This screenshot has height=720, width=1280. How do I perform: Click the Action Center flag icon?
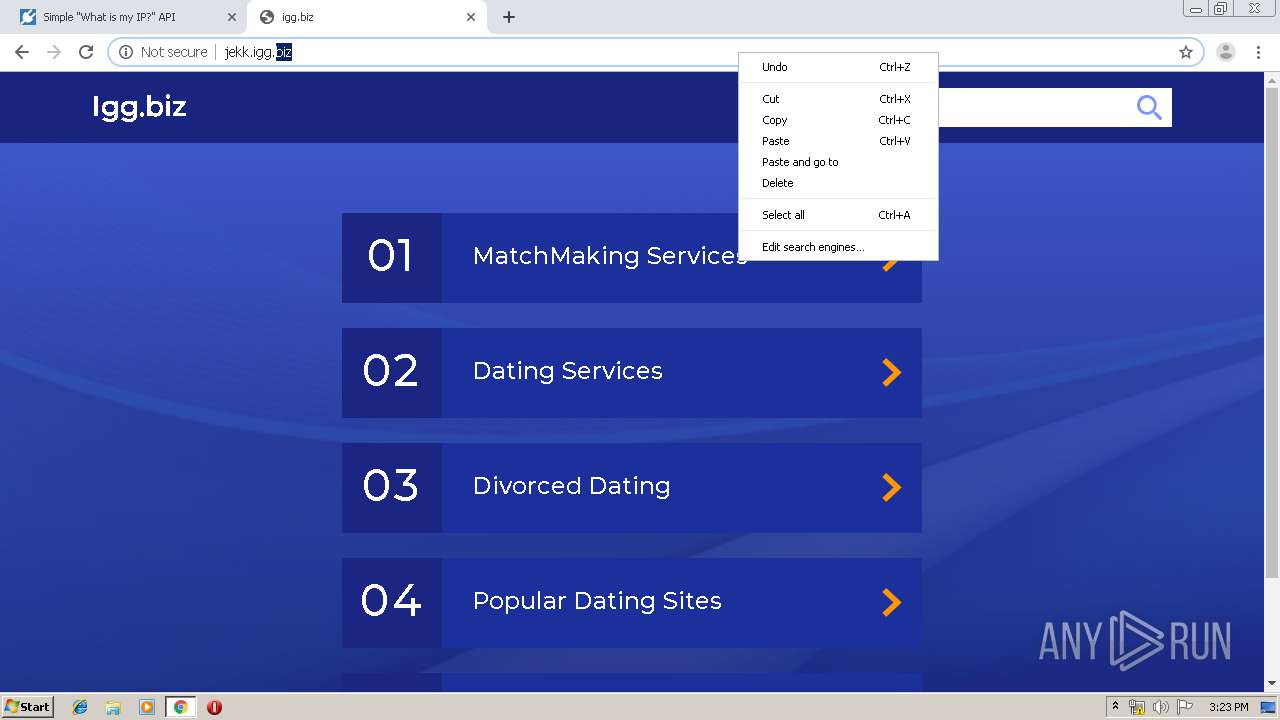[x=1185, y=707]
